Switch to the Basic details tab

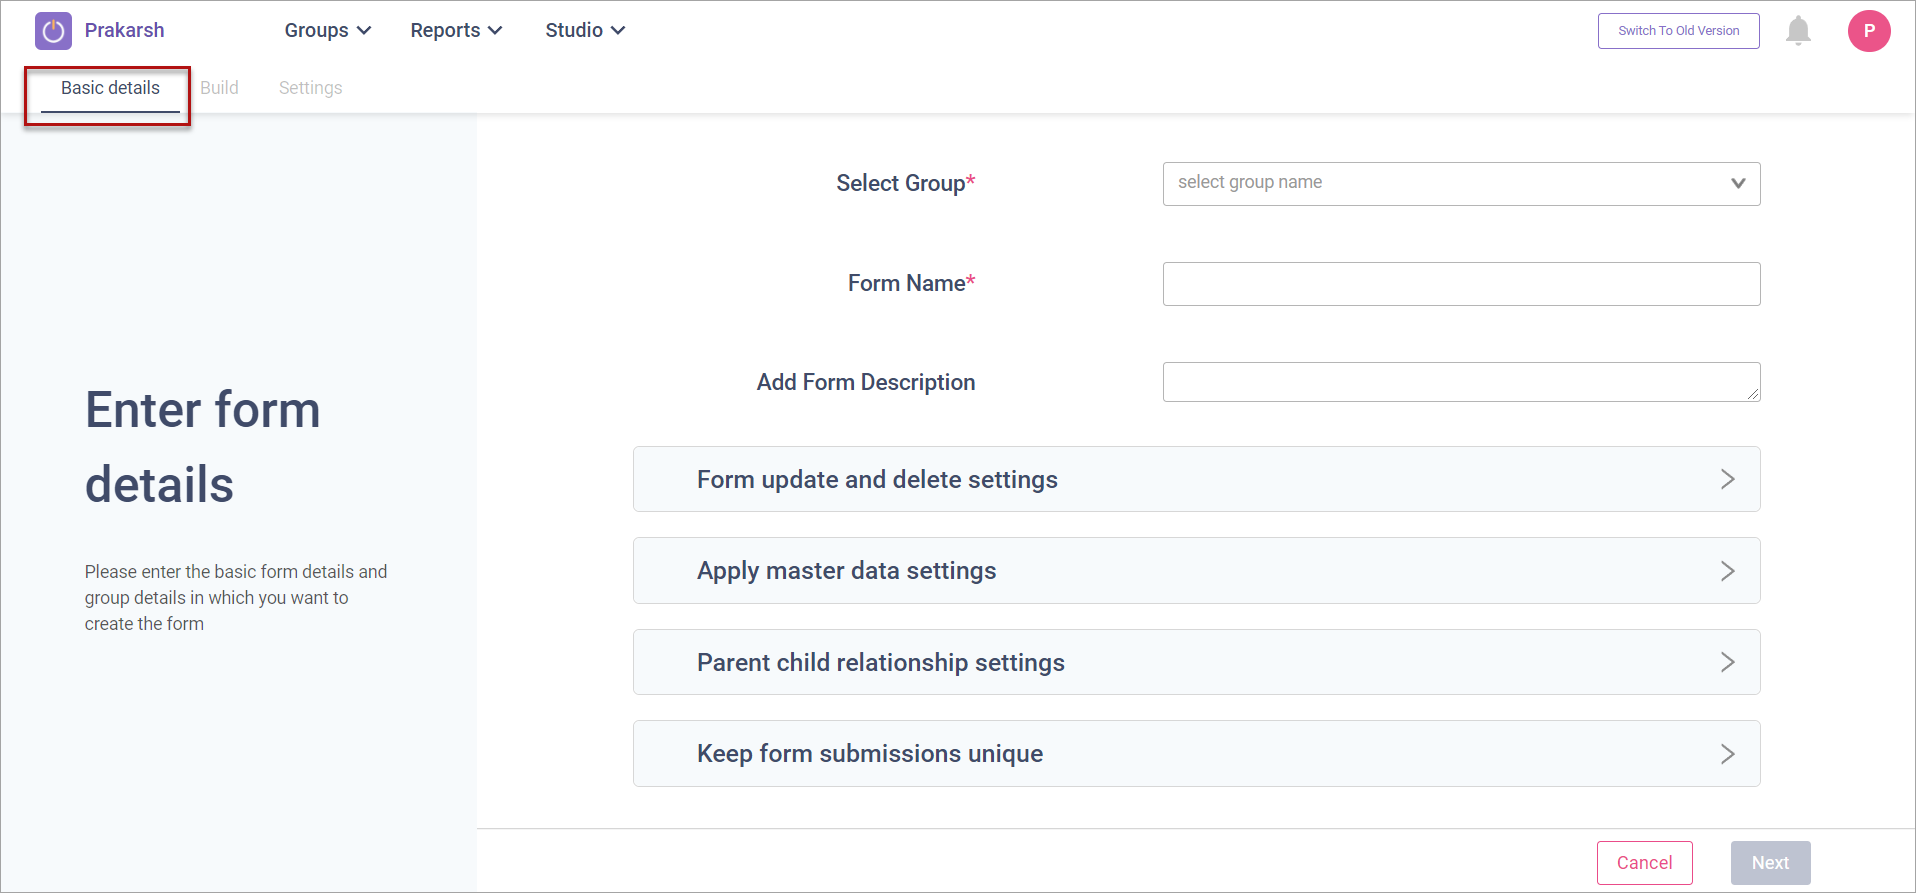110,88
